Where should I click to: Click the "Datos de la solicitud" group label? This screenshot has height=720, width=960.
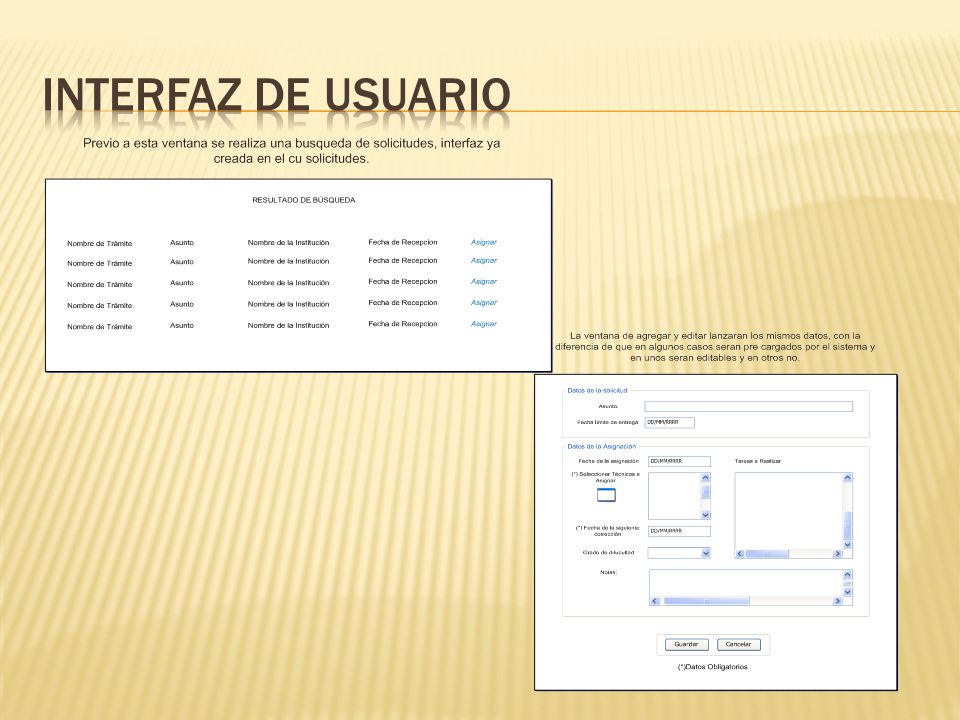[x=598, y=391]
